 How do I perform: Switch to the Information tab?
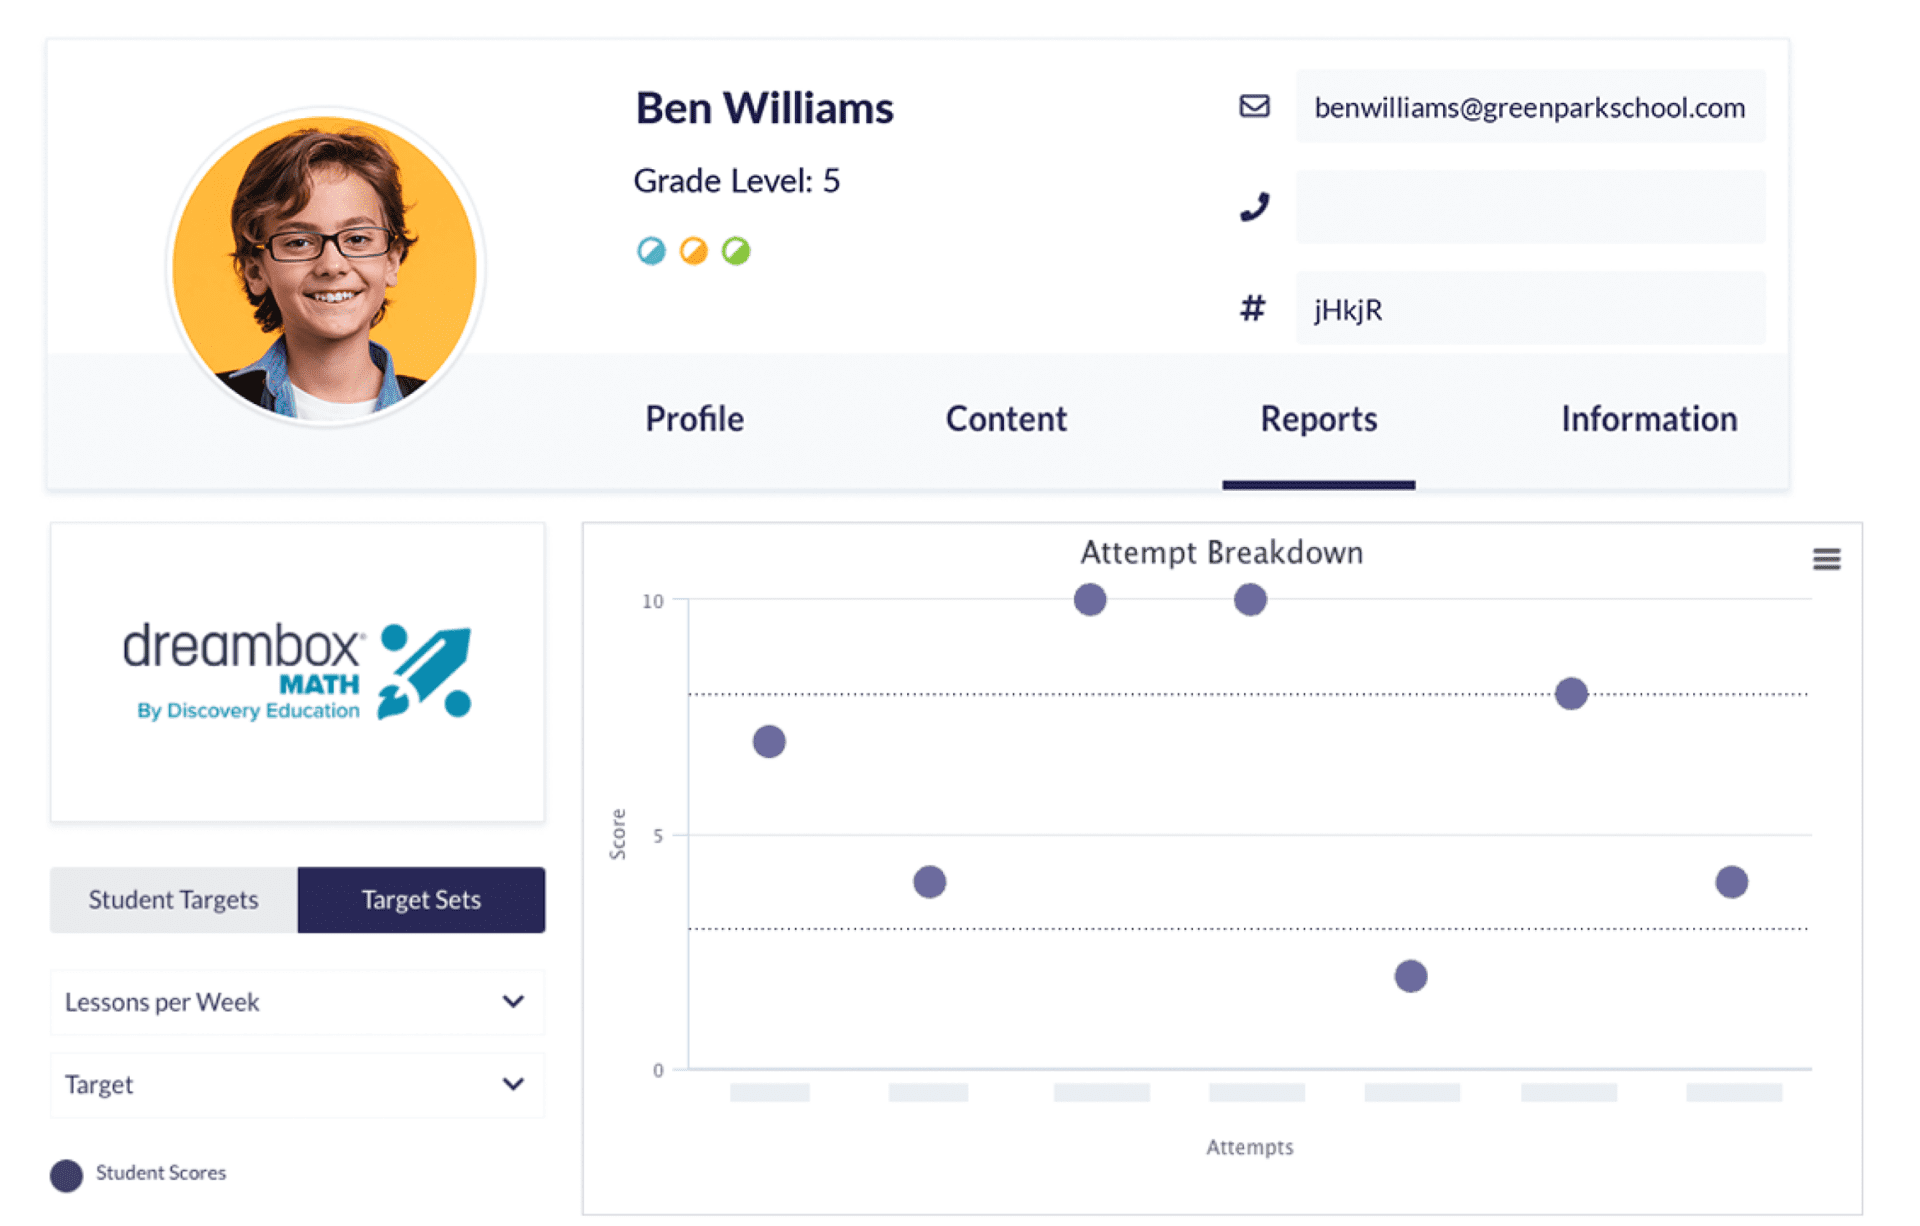(x=1648, y=419)
